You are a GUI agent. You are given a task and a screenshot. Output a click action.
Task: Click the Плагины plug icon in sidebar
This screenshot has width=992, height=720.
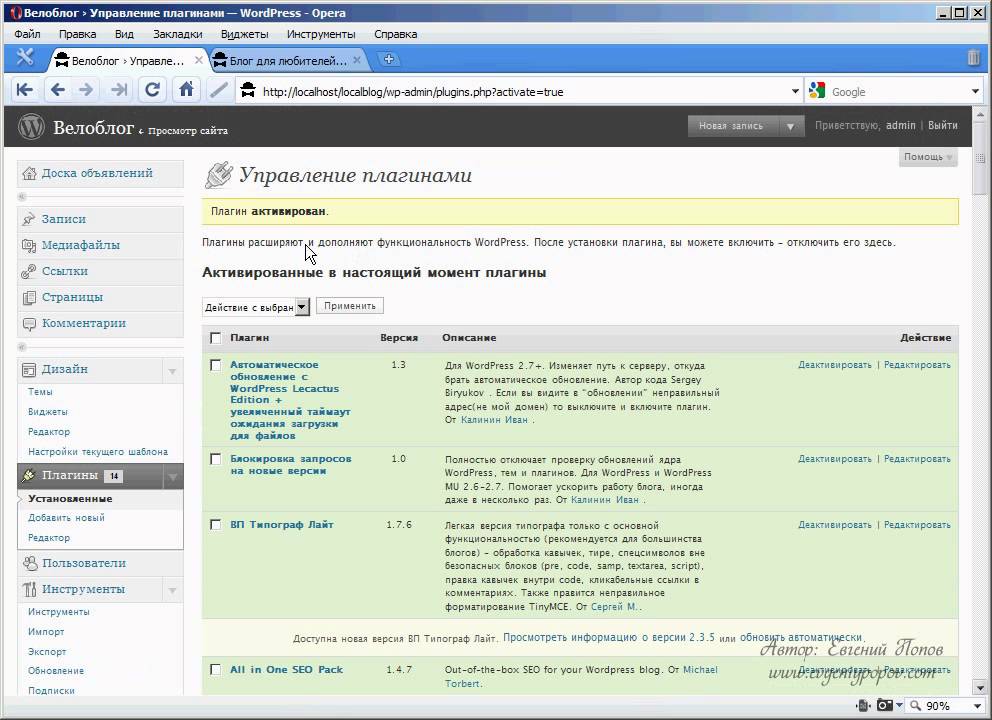[x=29, y=476]
